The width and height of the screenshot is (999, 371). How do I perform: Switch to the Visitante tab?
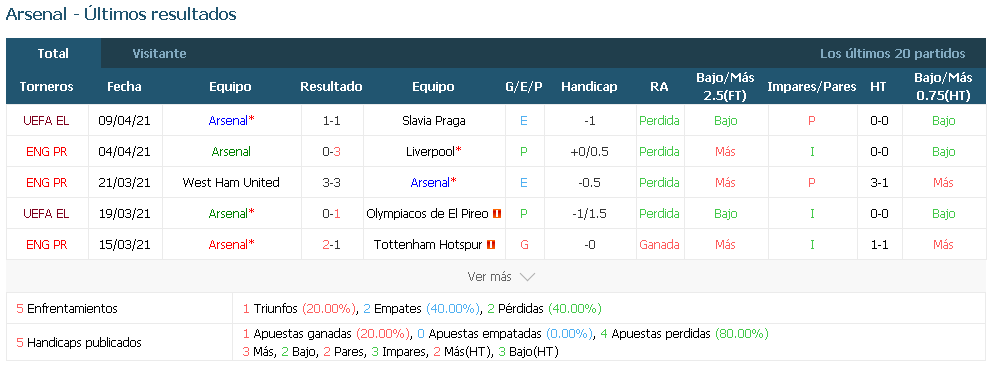[159, 54]
